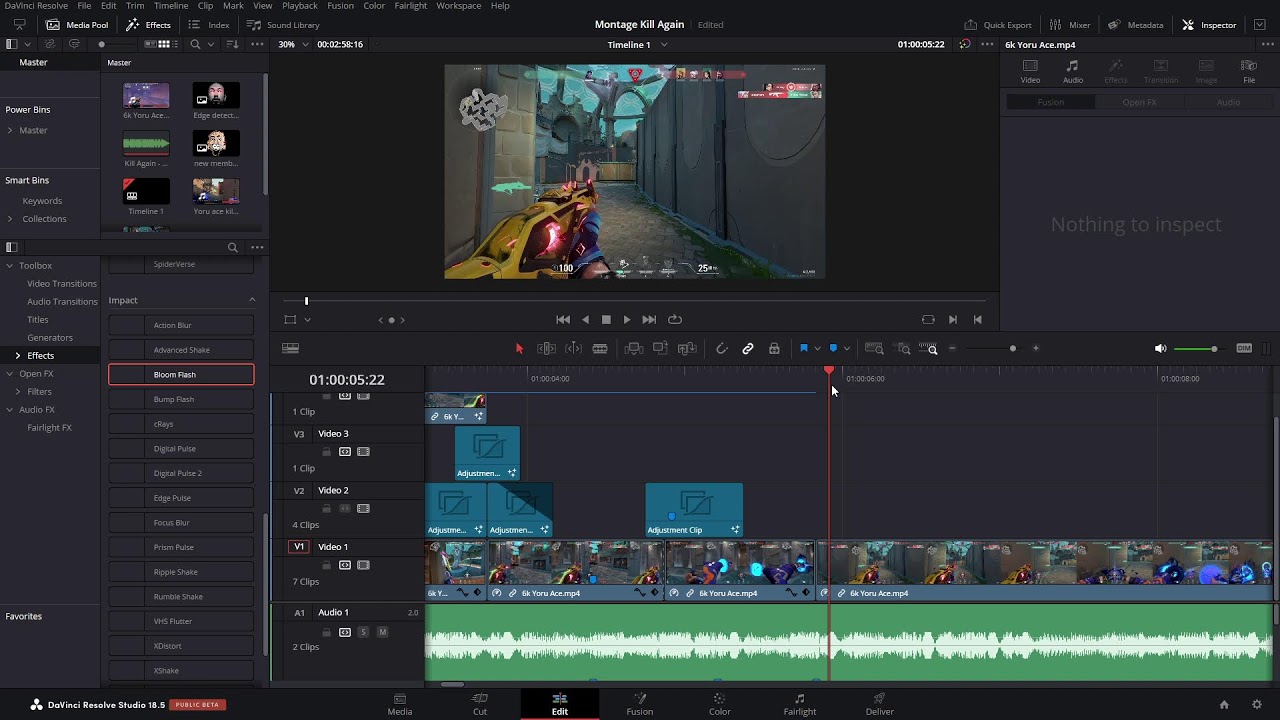
Task: Expand the Master power bin
Action: (x=10, y=131)
